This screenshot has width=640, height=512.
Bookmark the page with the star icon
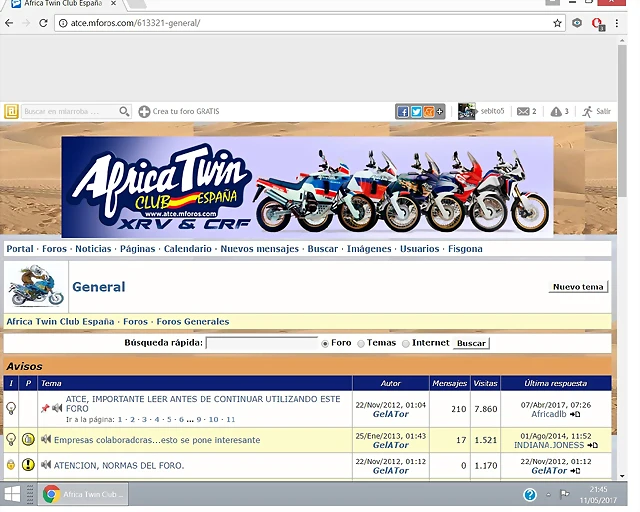557,23
